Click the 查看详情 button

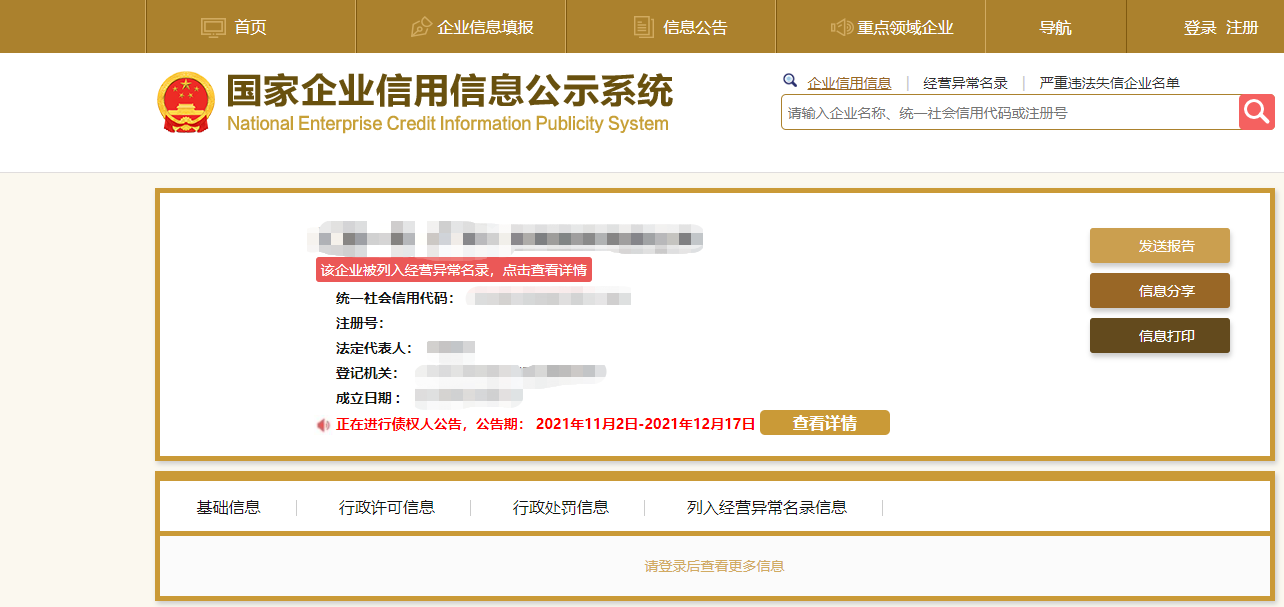[825, 423]
